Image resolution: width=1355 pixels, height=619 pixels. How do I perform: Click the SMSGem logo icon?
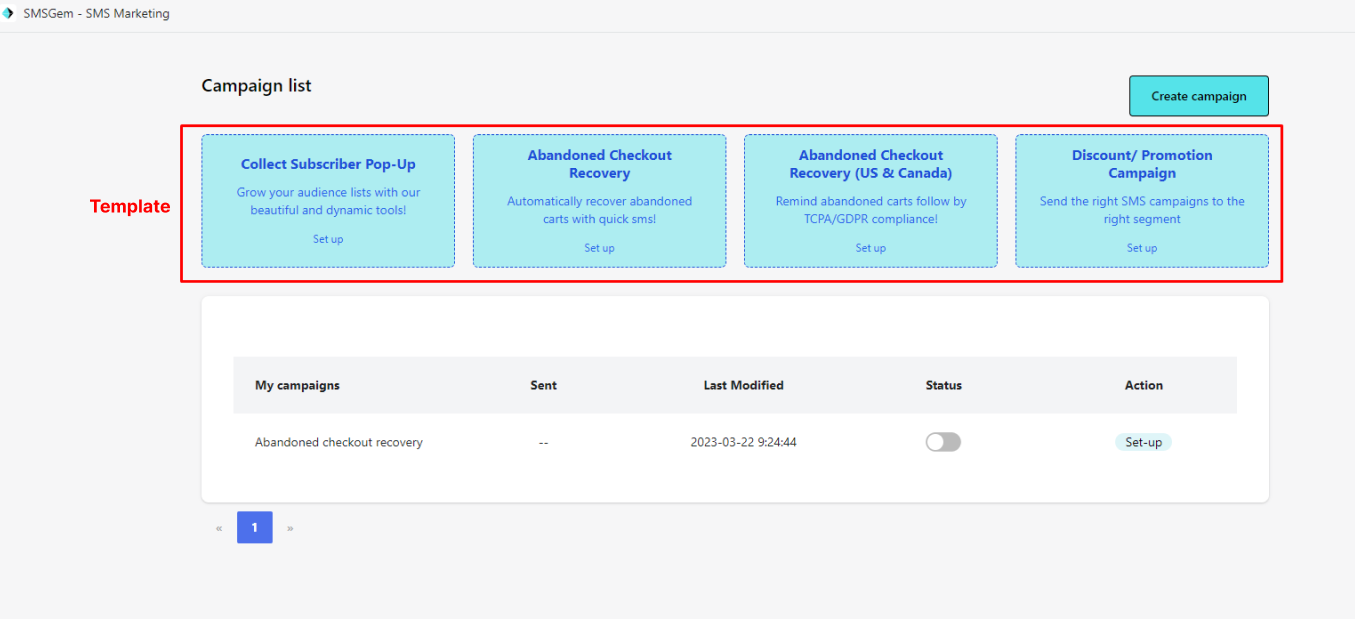tap(8, 14)
